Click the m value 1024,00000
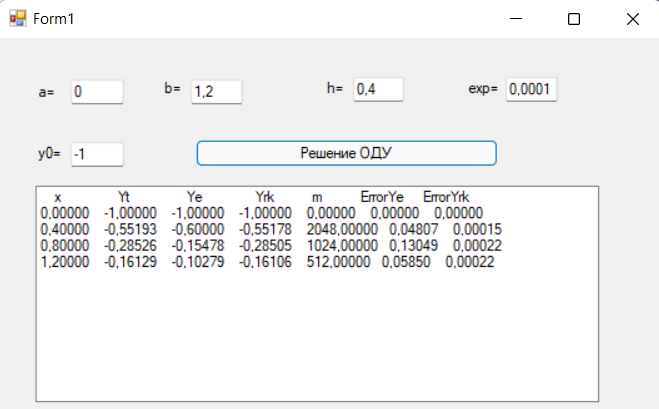This screenshot has height=409, width=659. pyautogui.click(x=342, y=245)
